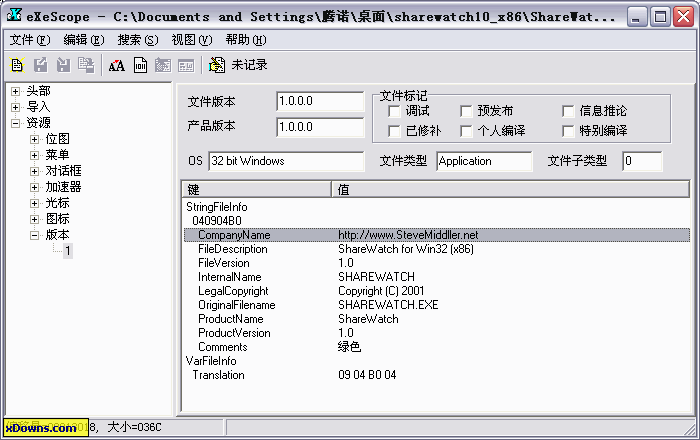Select the 图标 tree label

click(x=58, y=219)
